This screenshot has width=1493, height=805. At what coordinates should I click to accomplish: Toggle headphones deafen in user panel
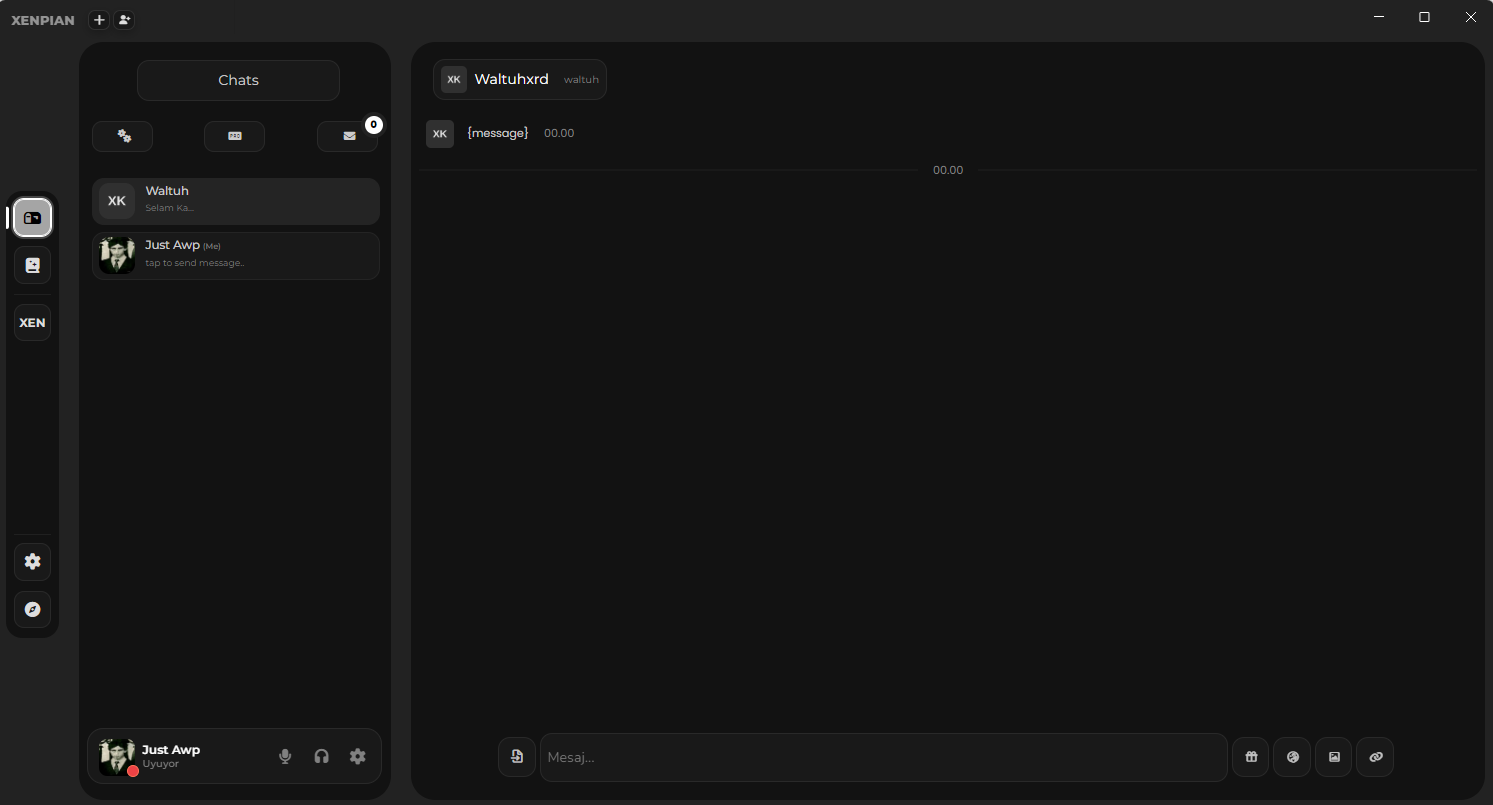[x=321, y=756]
